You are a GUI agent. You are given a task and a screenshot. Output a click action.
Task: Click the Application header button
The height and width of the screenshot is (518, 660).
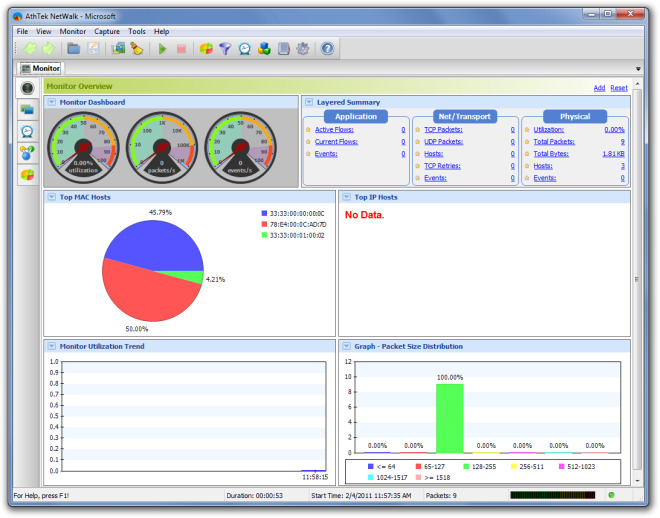click(356, 117)
